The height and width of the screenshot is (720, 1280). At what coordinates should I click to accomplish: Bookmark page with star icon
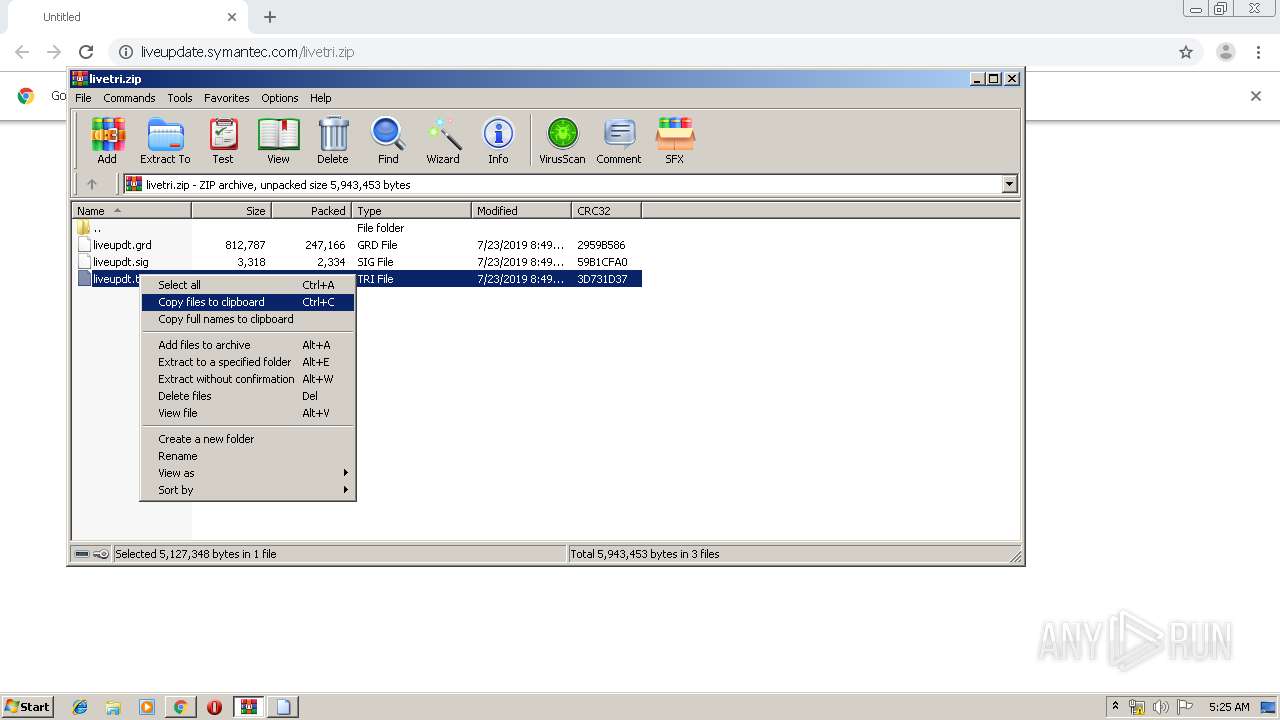pyautogui.click(x=1186, y=52)
